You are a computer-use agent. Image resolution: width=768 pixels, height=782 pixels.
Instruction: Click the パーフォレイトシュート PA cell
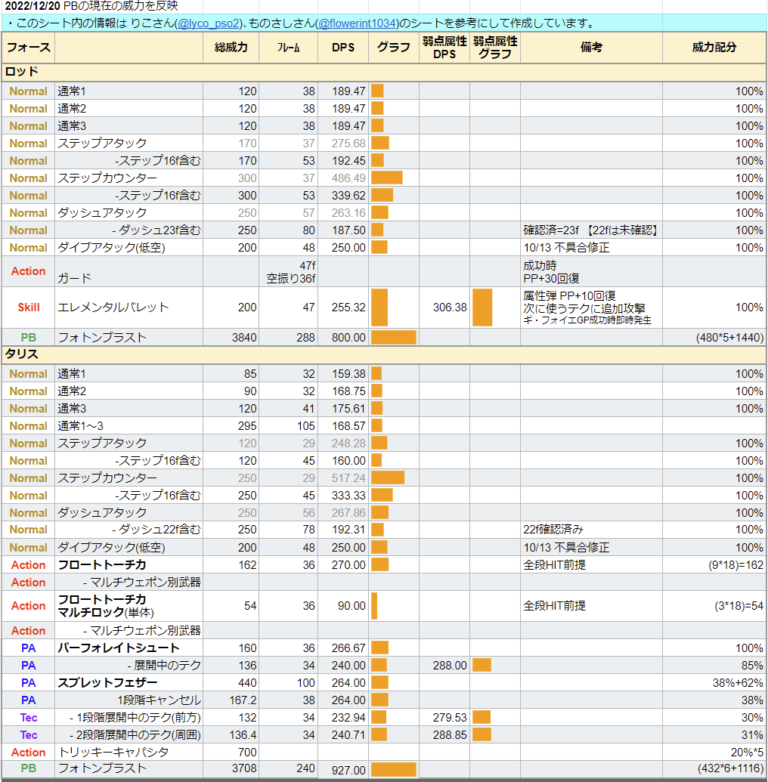129,648
